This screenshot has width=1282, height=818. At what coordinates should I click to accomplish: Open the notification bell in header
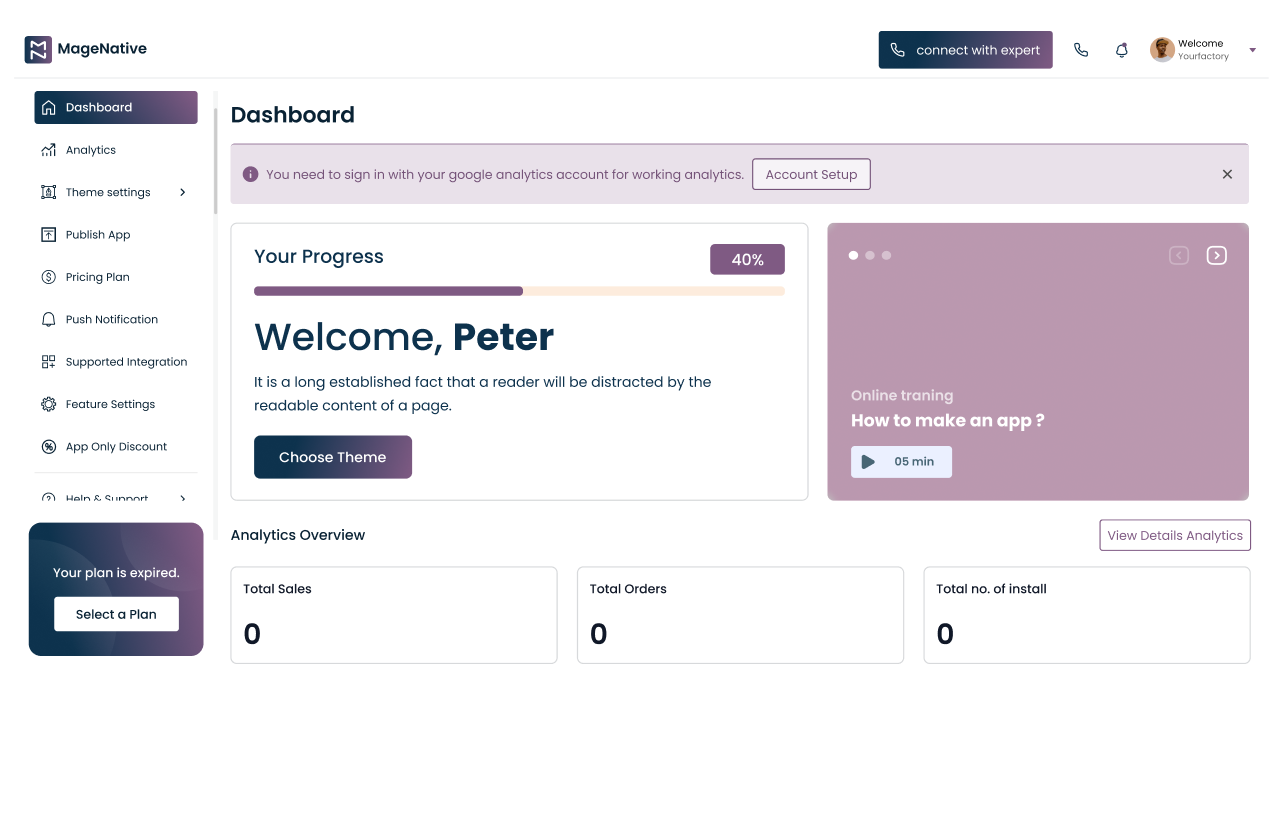tap(1122, 50)
